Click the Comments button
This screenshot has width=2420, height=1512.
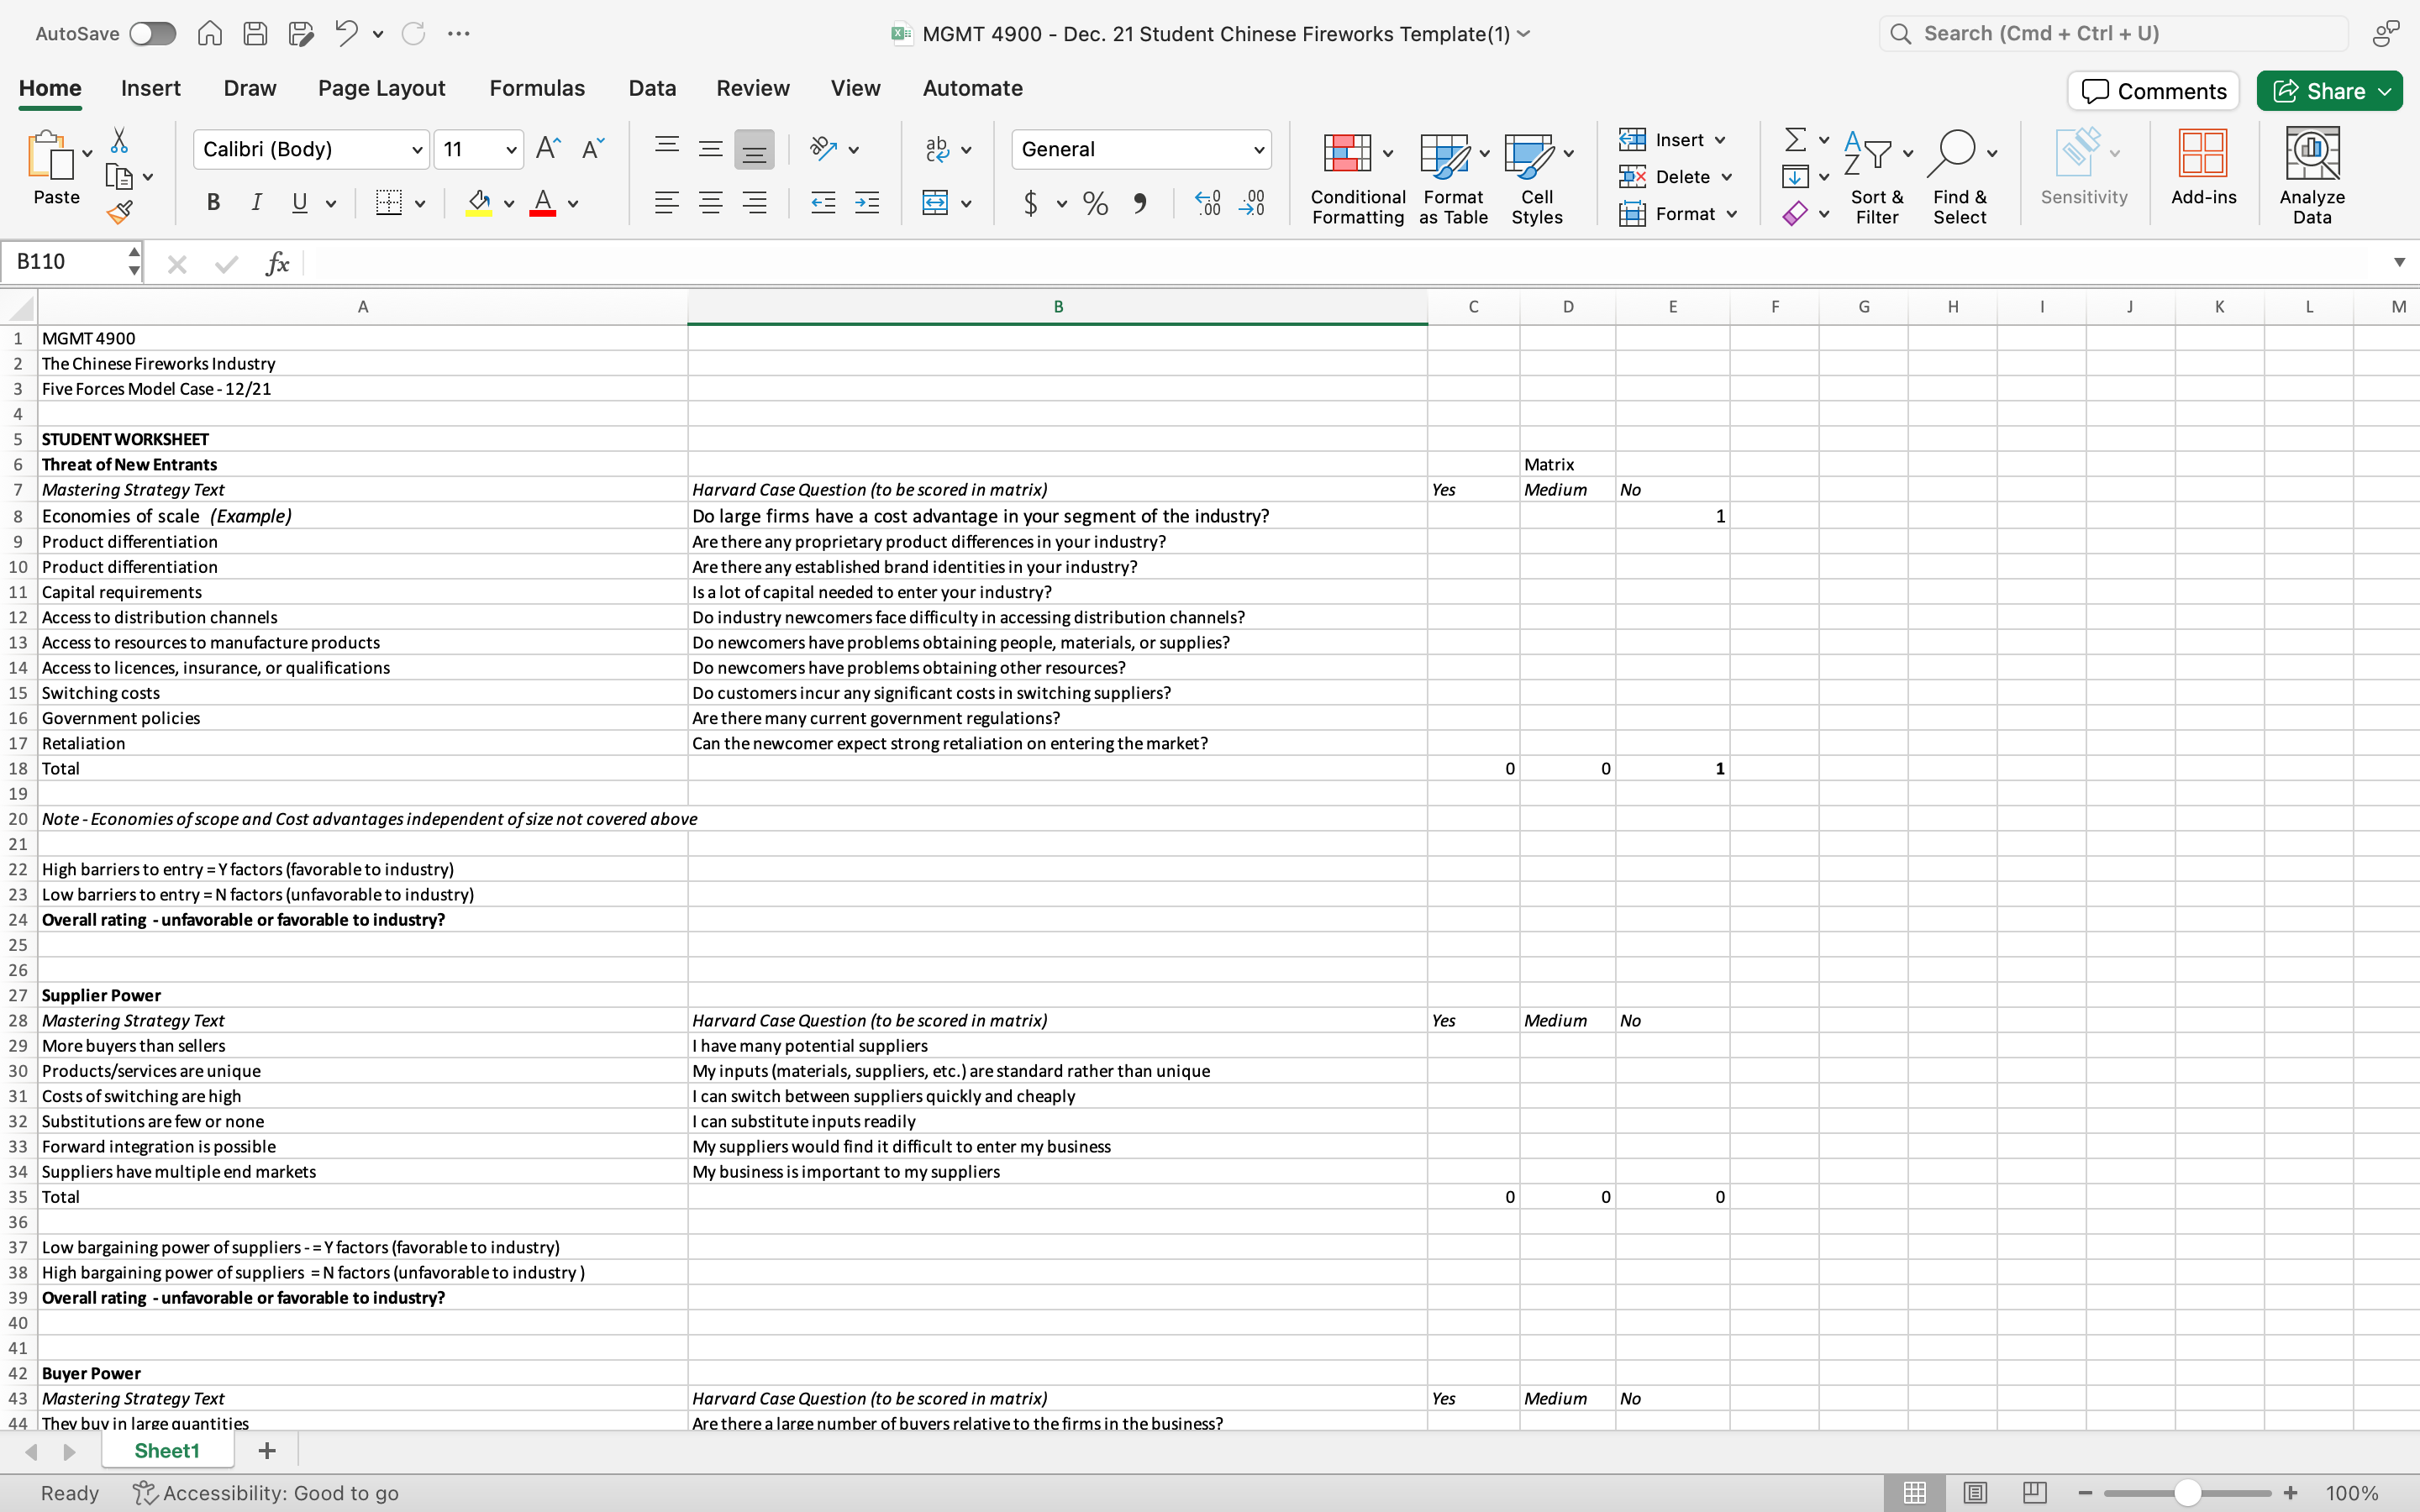(x=2153, y=91)
